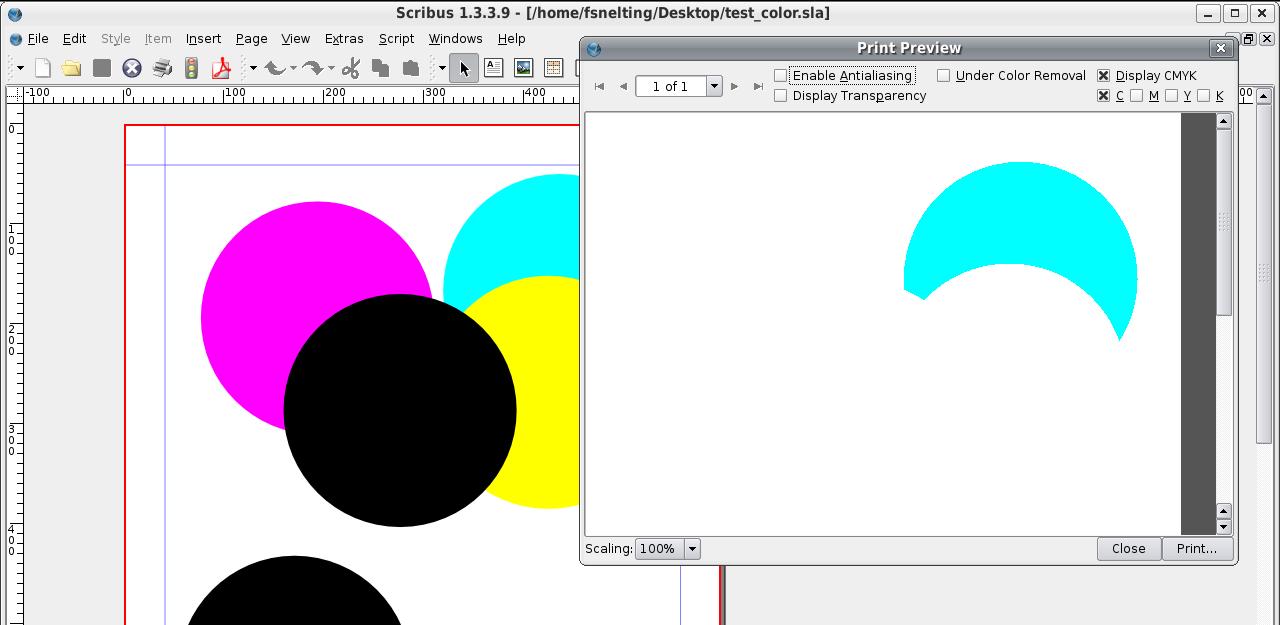Check the K black channel checkbox
The width and height of the screenshot is (1280, 625).
tap(1203, 96)
